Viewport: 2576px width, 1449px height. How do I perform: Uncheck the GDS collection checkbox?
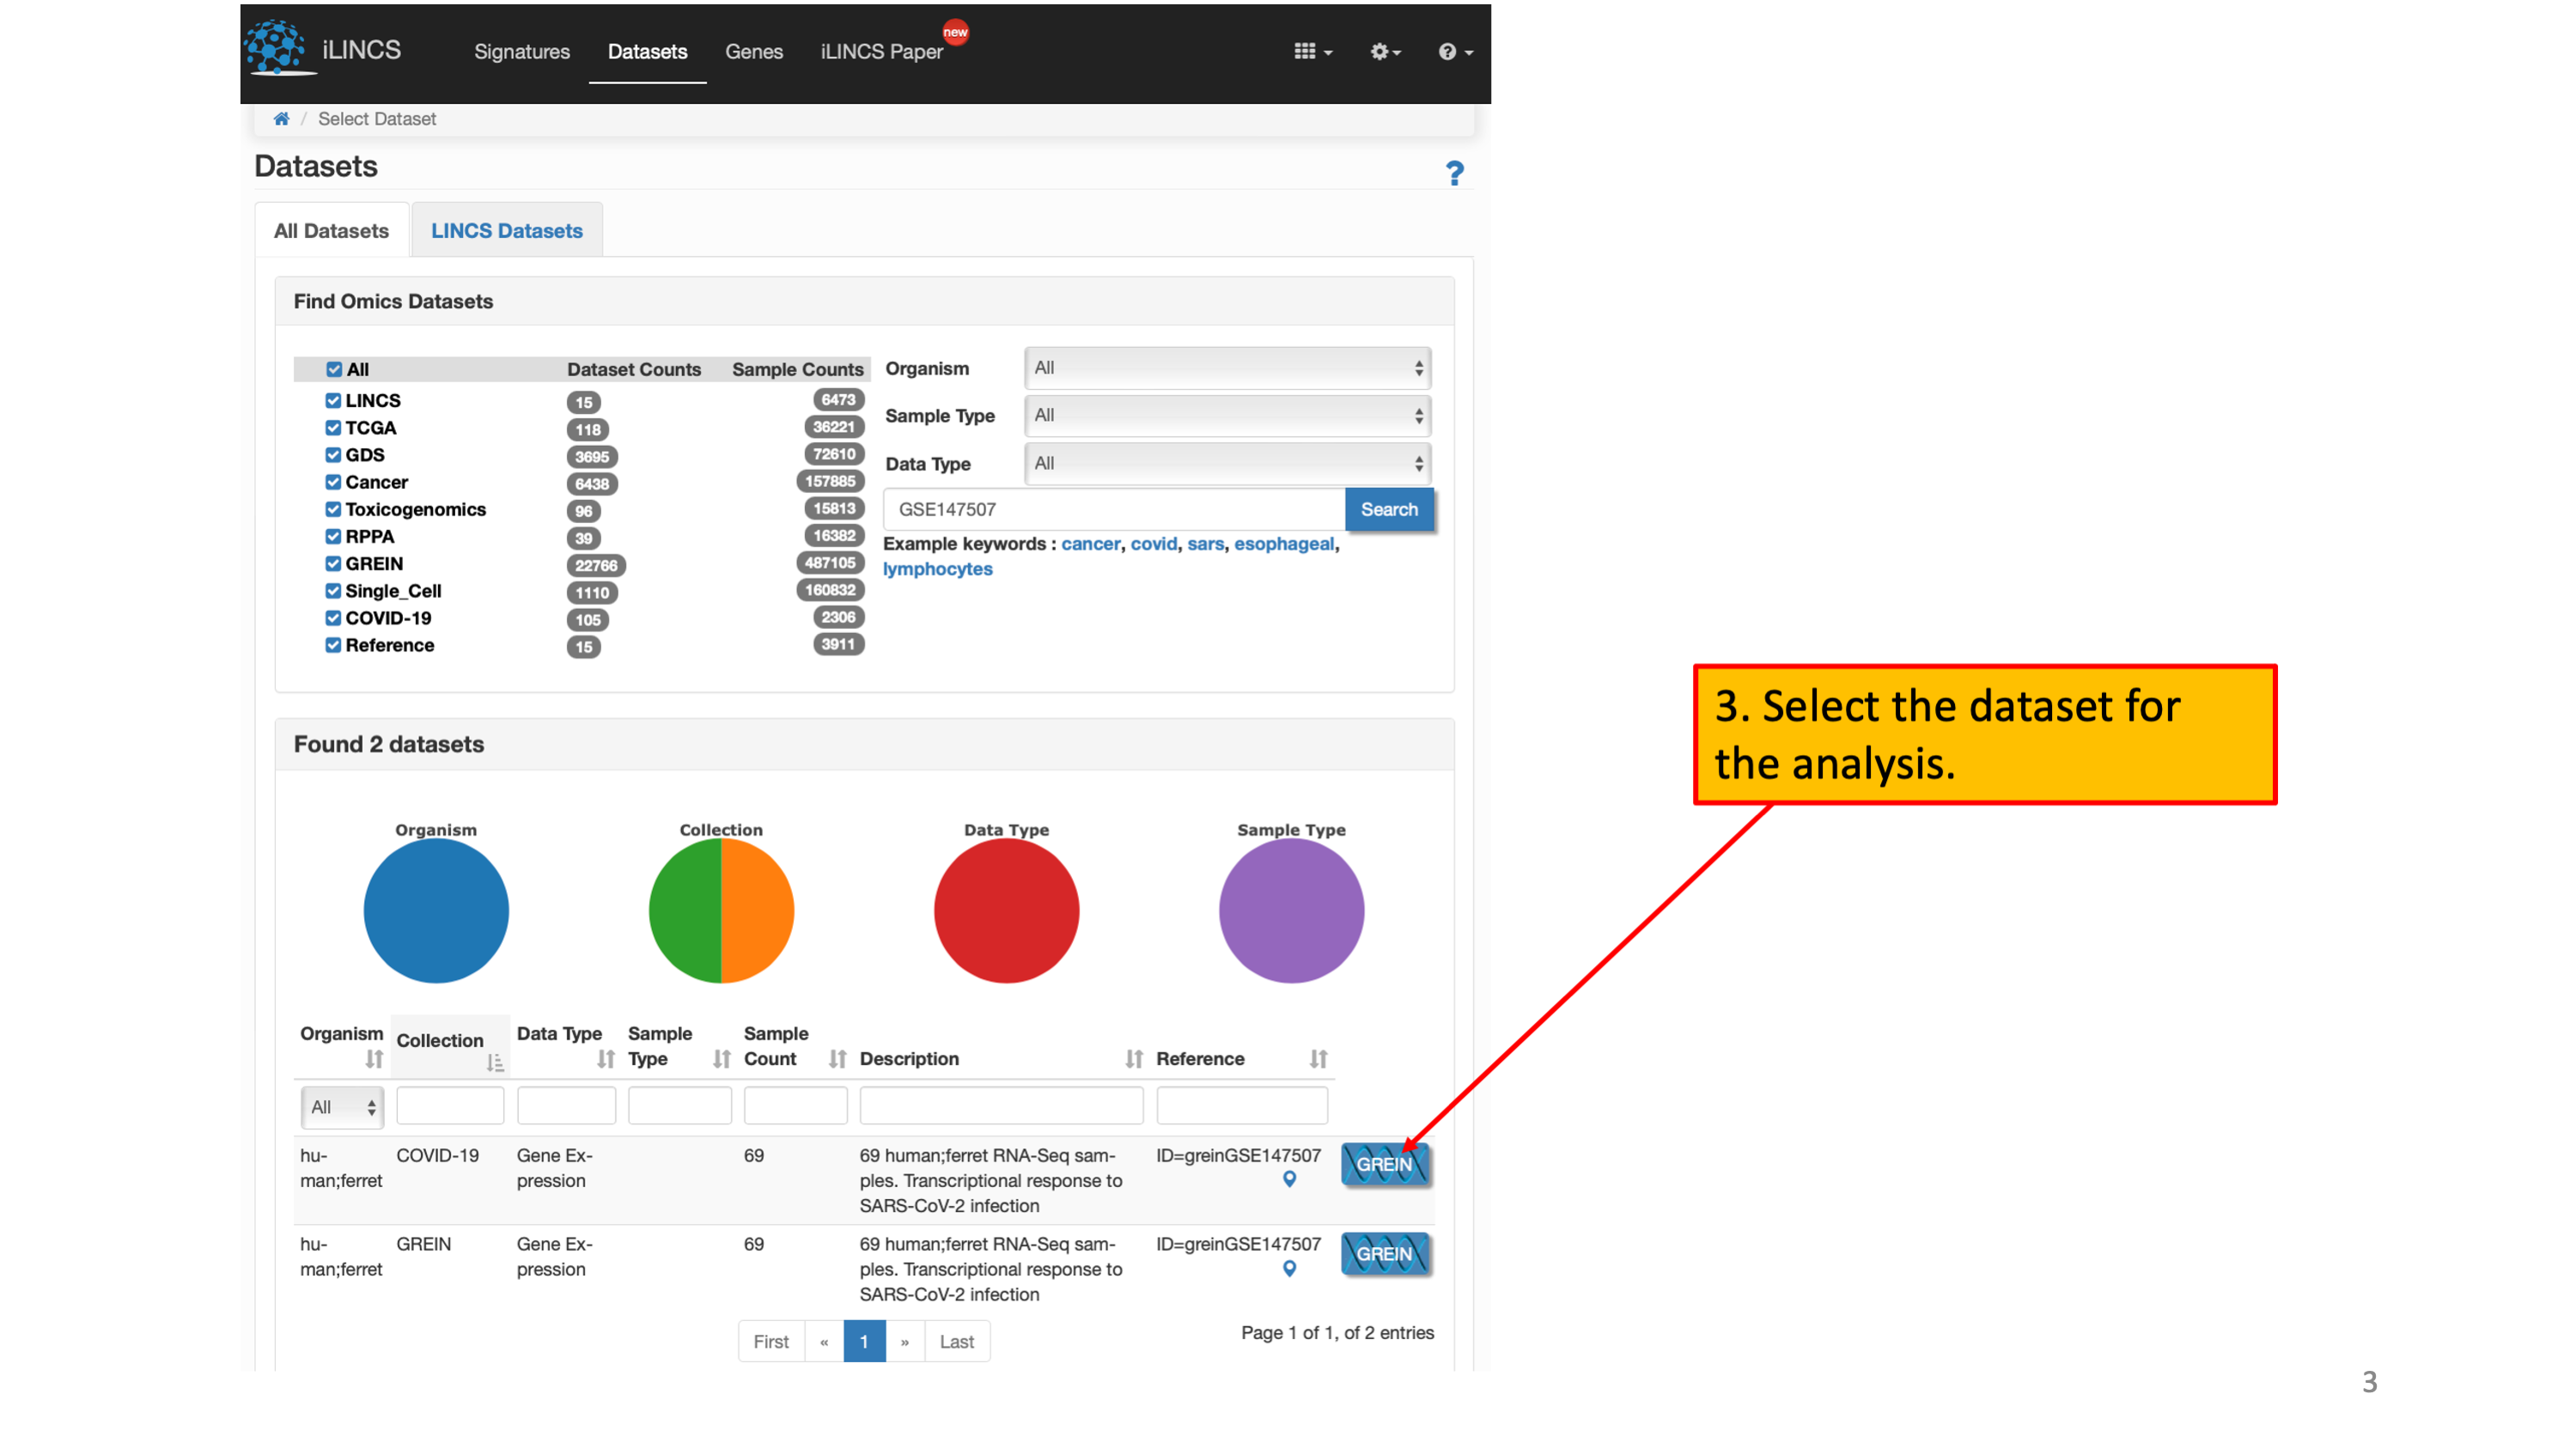point(333,454)
